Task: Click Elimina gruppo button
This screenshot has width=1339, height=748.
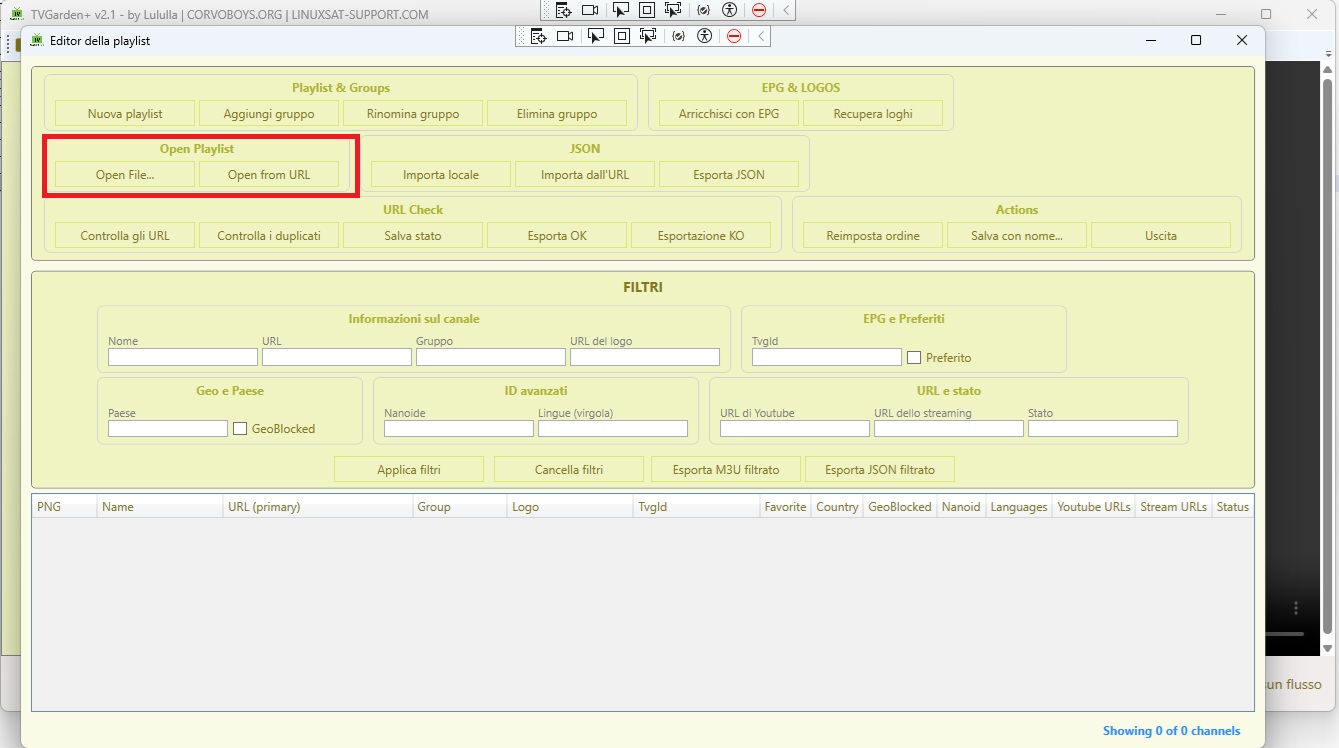Action: coord(557,113)
